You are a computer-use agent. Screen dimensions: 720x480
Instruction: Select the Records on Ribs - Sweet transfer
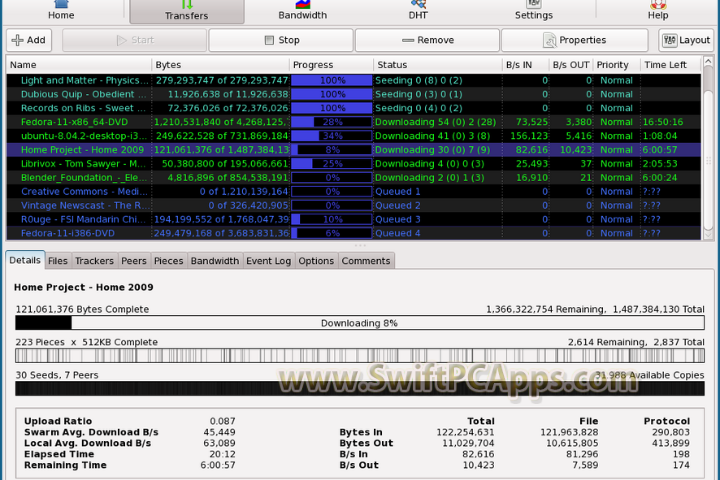click(354, 108)
